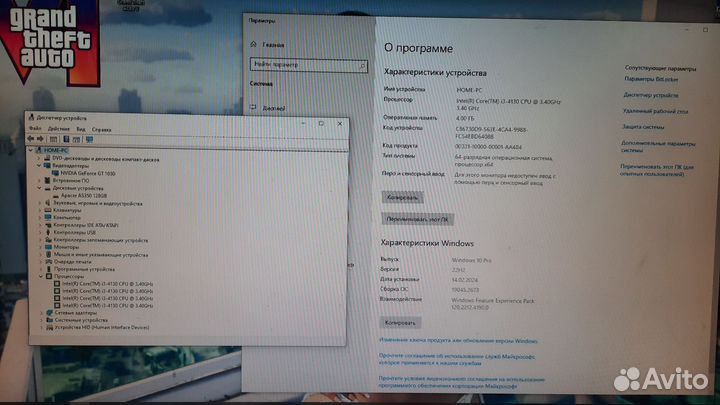Expand the Клавиатуры node
Screen dimensions: 720x405
pyautogui.click(x=40, y=210)
